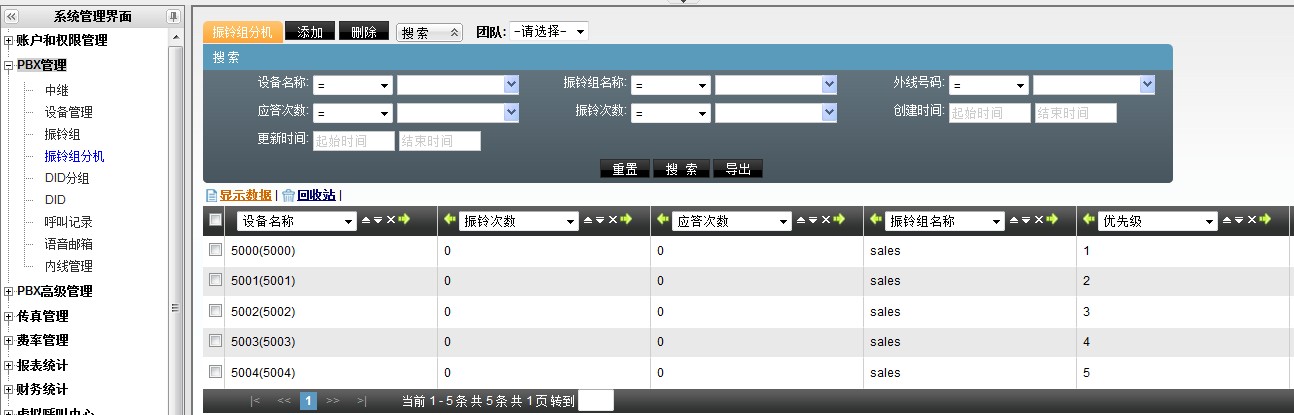This screenshot has width=1294, height=415.
Task: Open 设备管理 in the sidebar menu
Action: (x=68, y=112)
